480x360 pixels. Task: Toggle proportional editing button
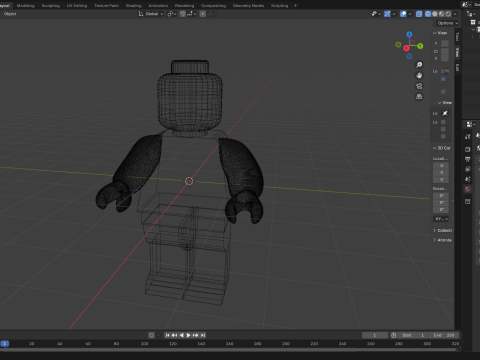203,14
